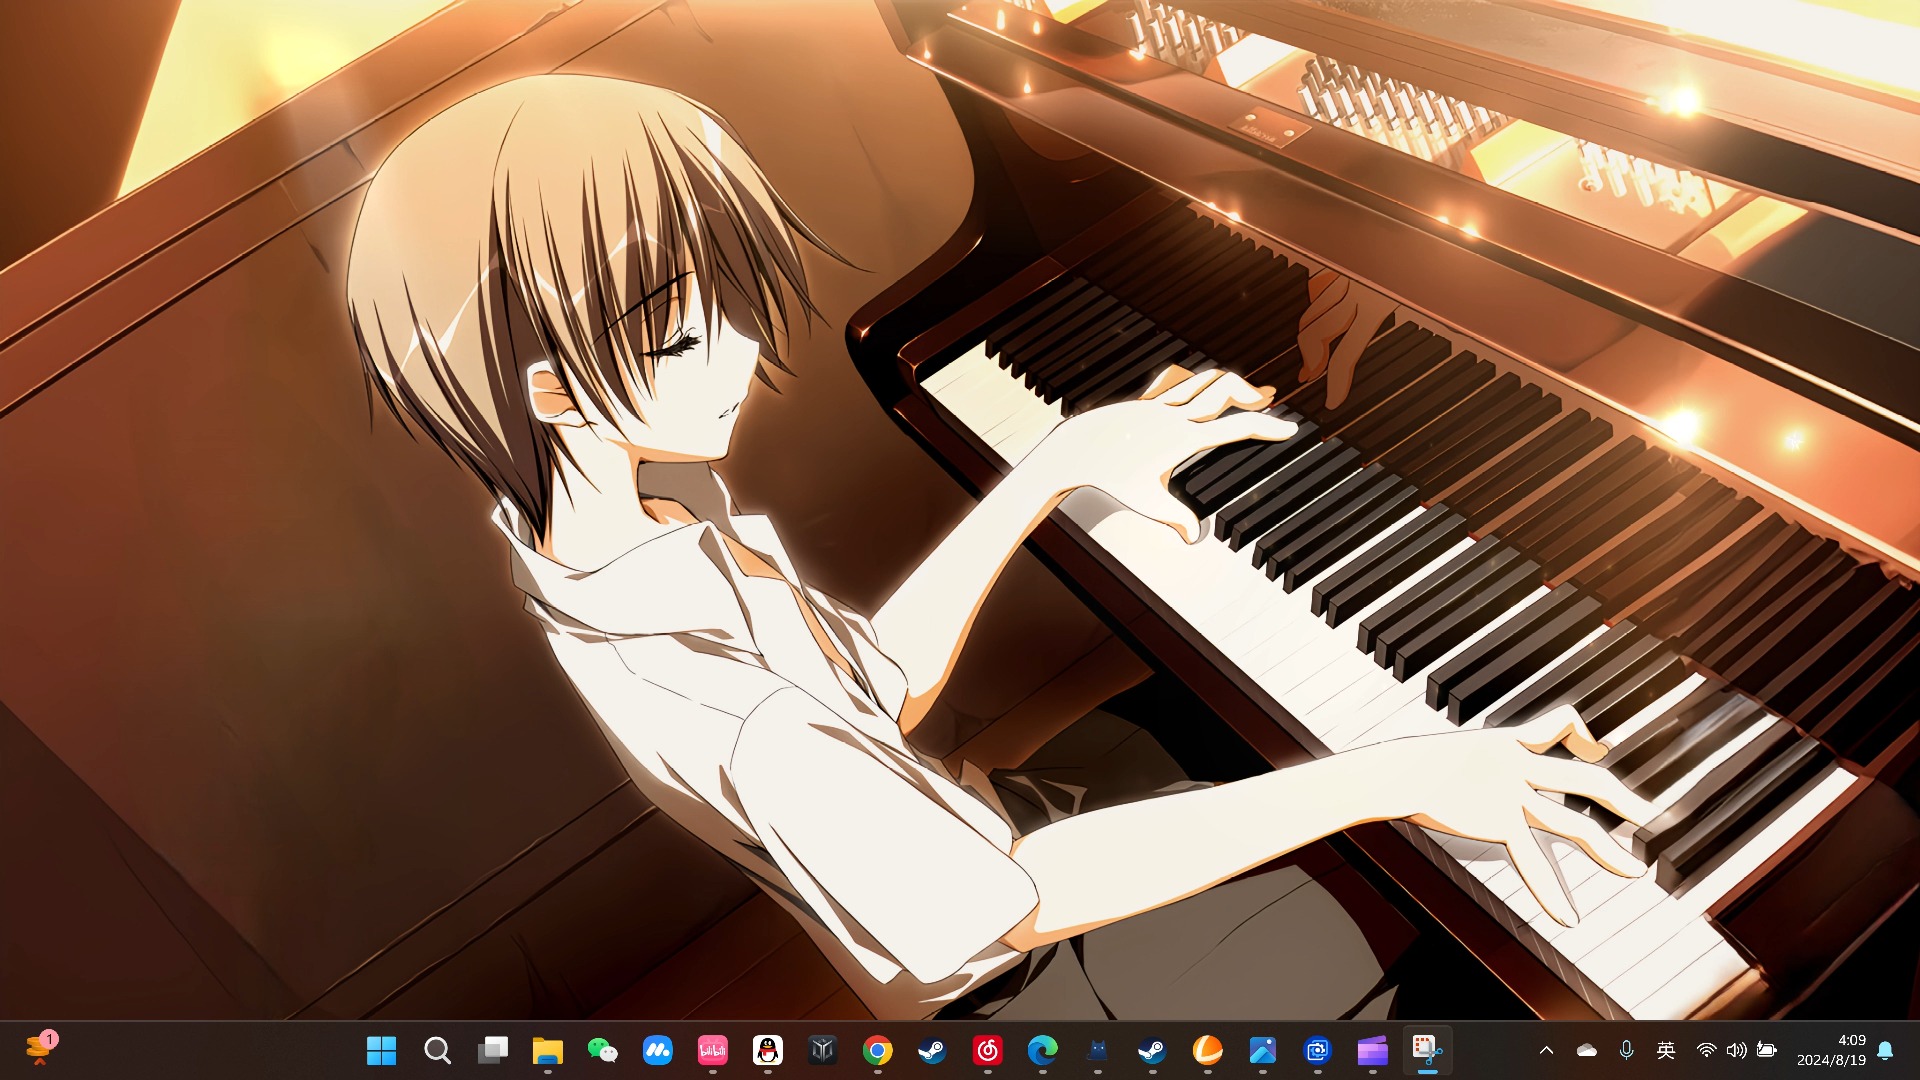Screen dimensions: 1920x1080
Task: Show hidden tray icons chevron
Action: (x=1546, y=1050)
